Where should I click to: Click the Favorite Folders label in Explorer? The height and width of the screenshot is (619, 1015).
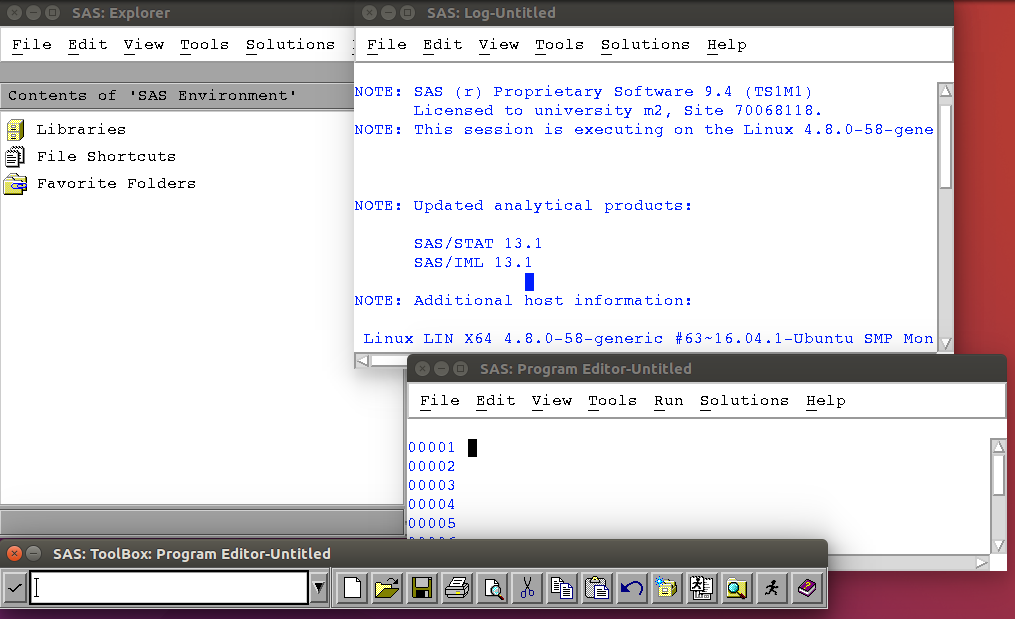pyautogui.click(x=116, y=184)
